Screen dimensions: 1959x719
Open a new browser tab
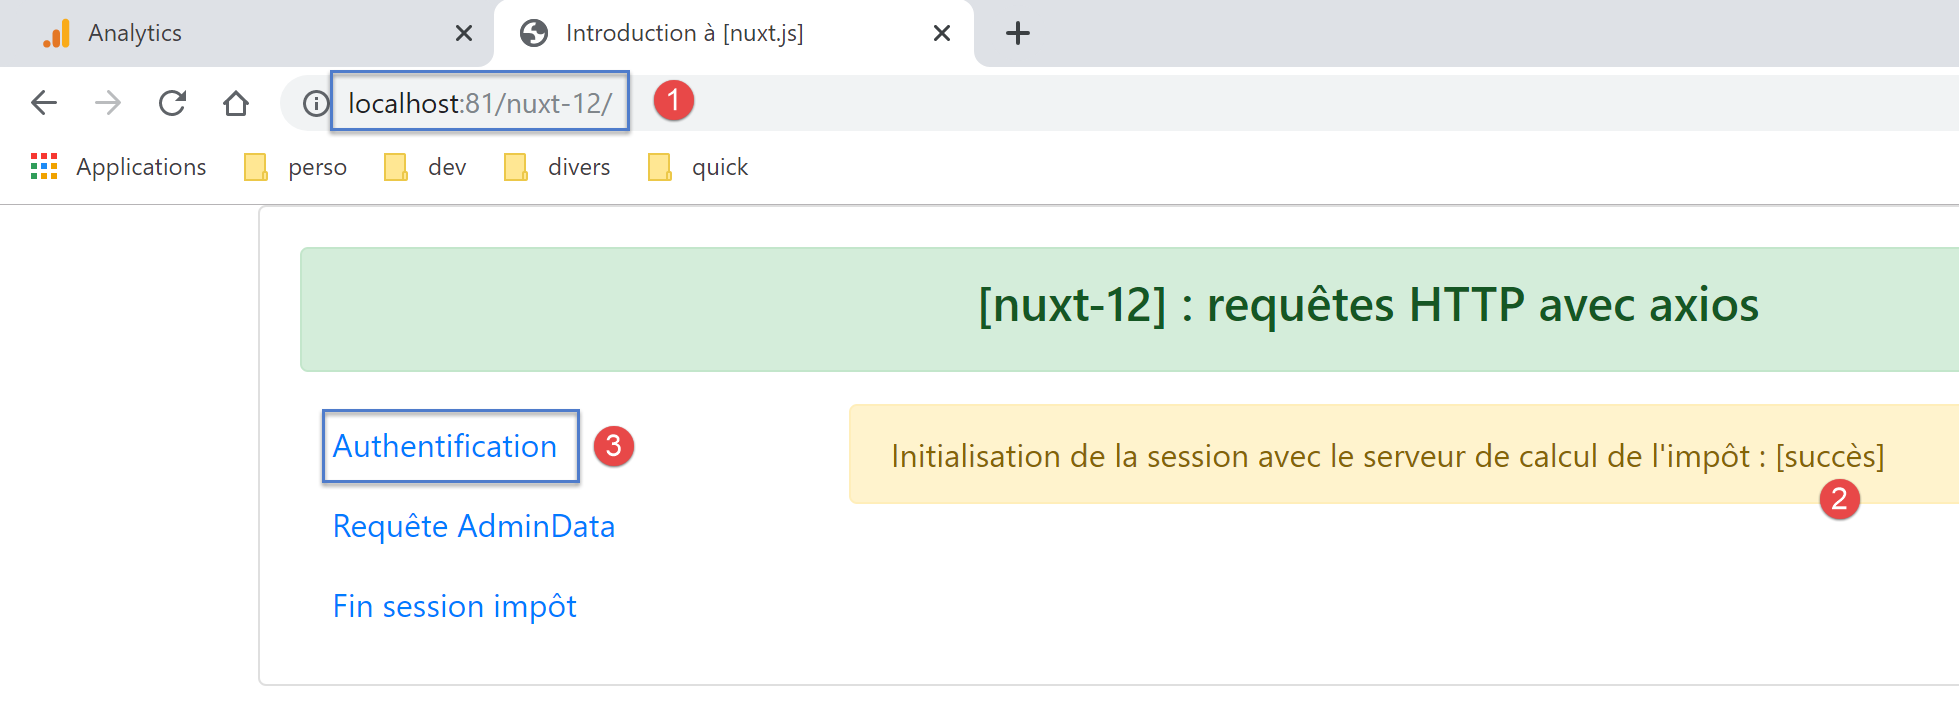(x=1017, y=33)
